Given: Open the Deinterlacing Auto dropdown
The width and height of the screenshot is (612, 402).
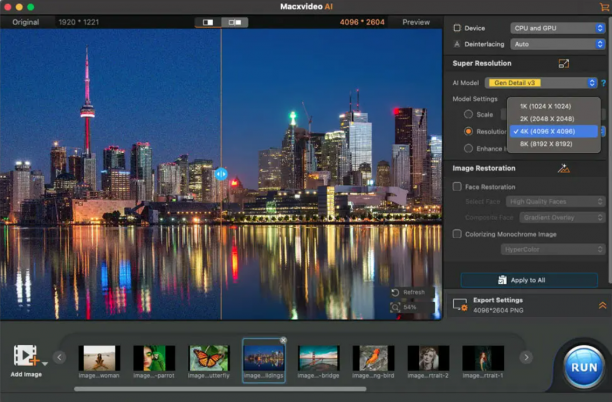Looking at the screenshot, I should coord(558,44).
